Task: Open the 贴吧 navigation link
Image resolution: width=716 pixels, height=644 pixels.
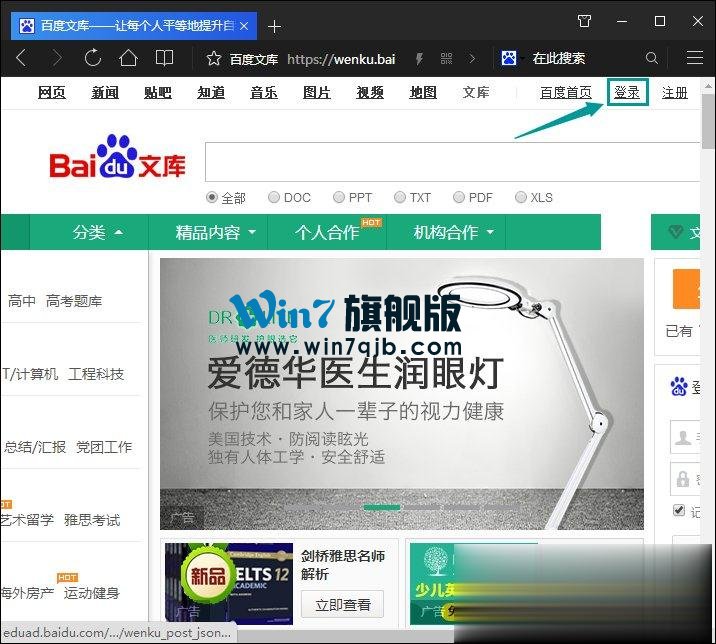Action: (x=158, y=93)
